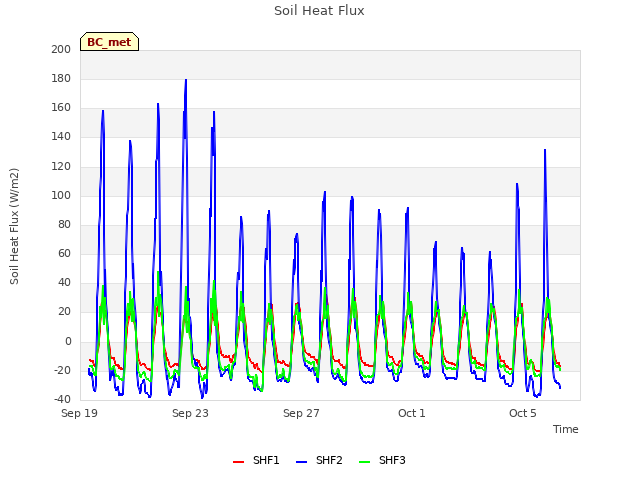Click the BC_met annotation label

109,42
